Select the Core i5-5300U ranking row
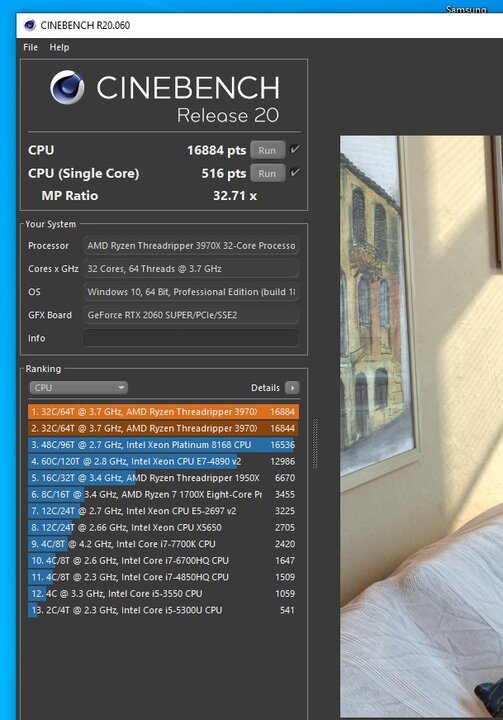The height and width of the screenshot is (720, 503). click(163, 610)
